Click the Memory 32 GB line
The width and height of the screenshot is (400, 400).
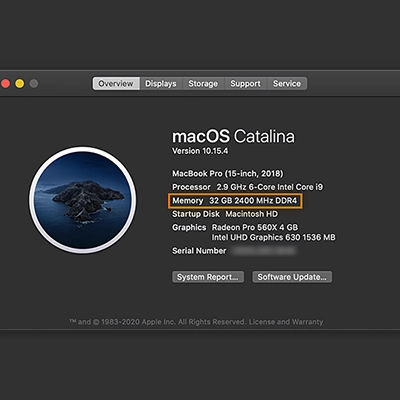235,201
